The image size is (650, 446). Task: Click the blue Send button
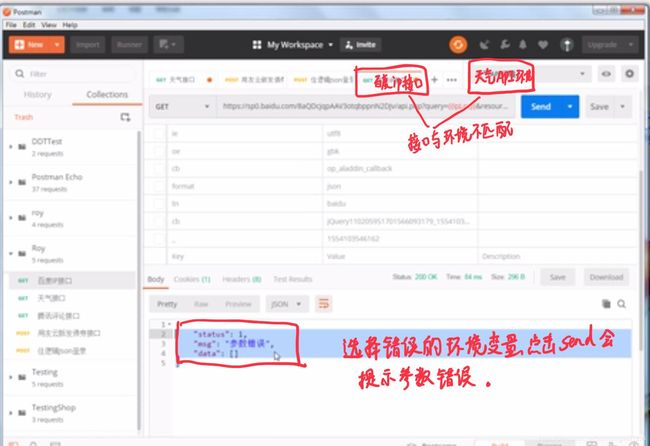pyautogui.click(x=541, y=107)
